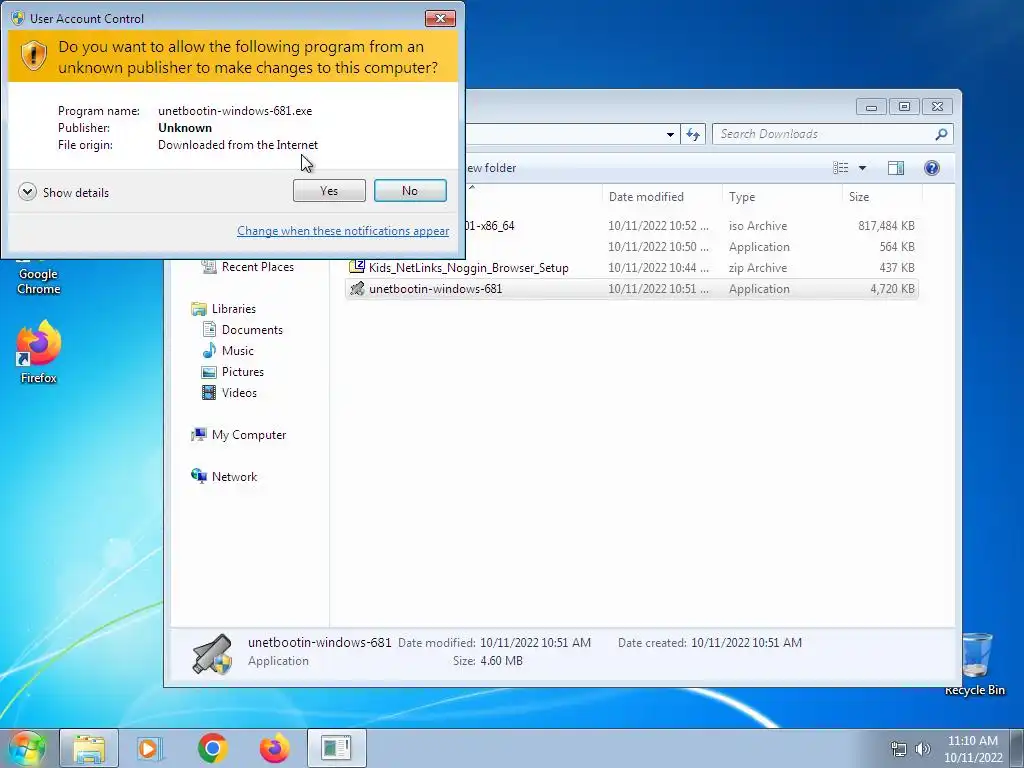Open Explorer help icon

[x=932, y=168]
